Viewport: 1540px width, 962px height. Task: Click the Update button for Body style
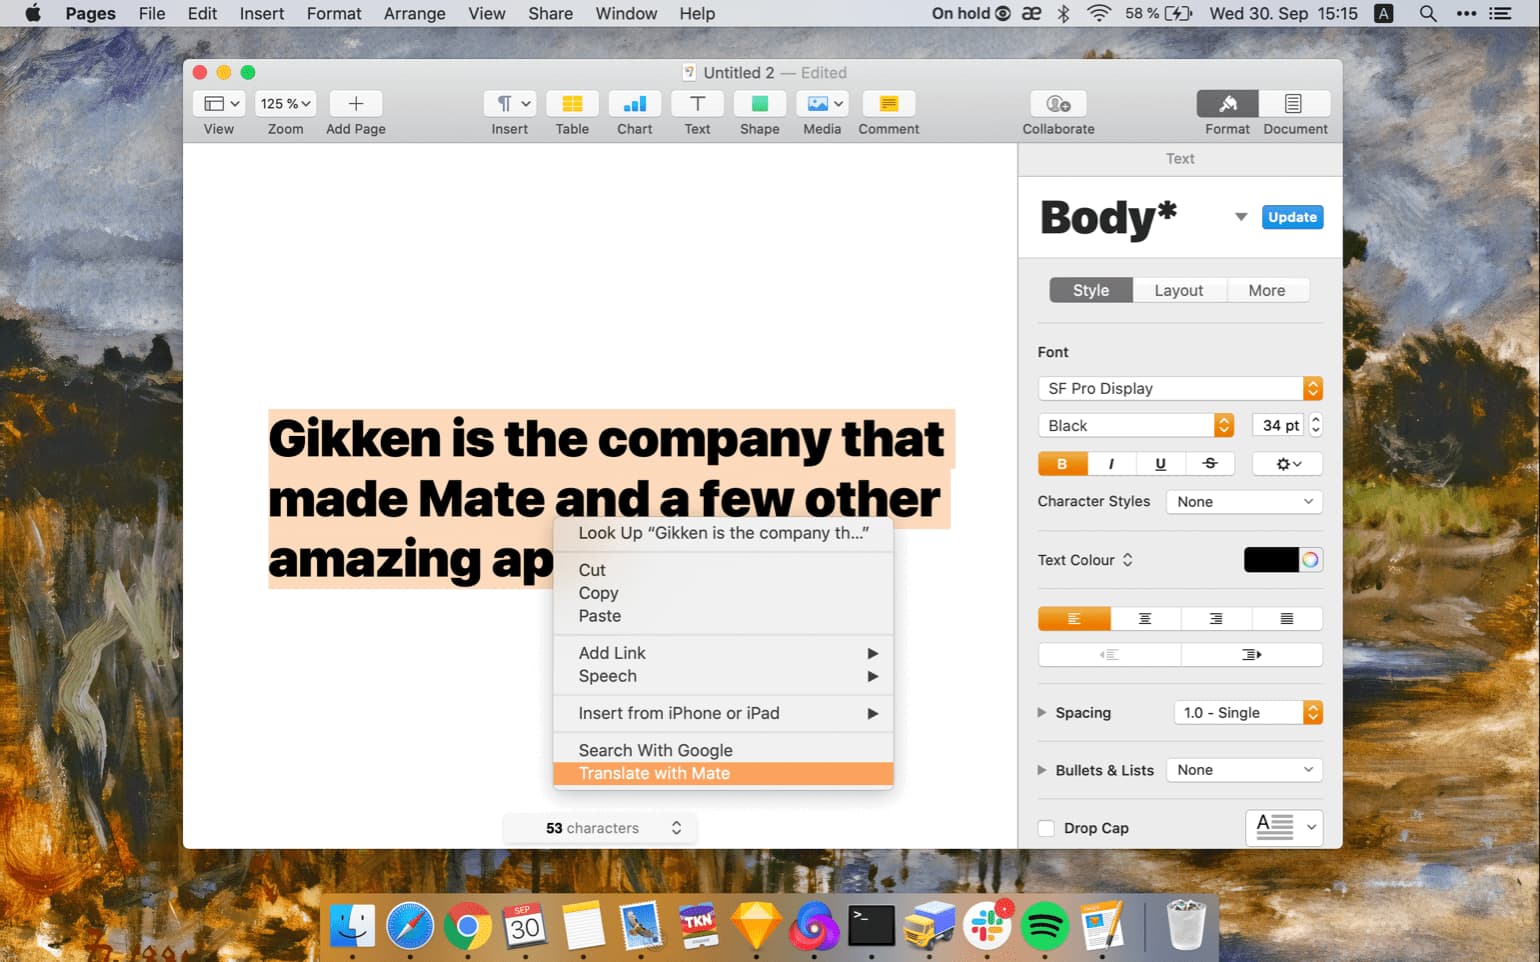point(1292,217)
